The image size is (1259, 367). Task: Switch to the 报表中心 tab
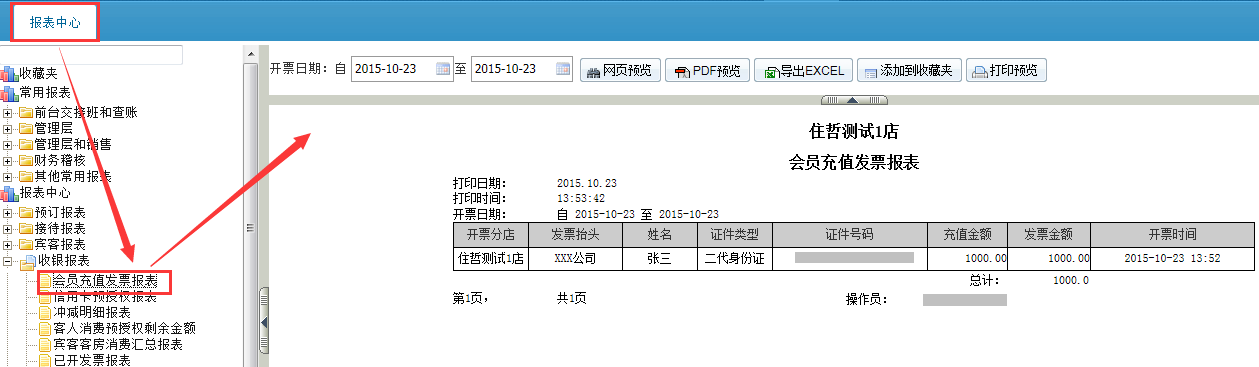[x=55, y=22]
